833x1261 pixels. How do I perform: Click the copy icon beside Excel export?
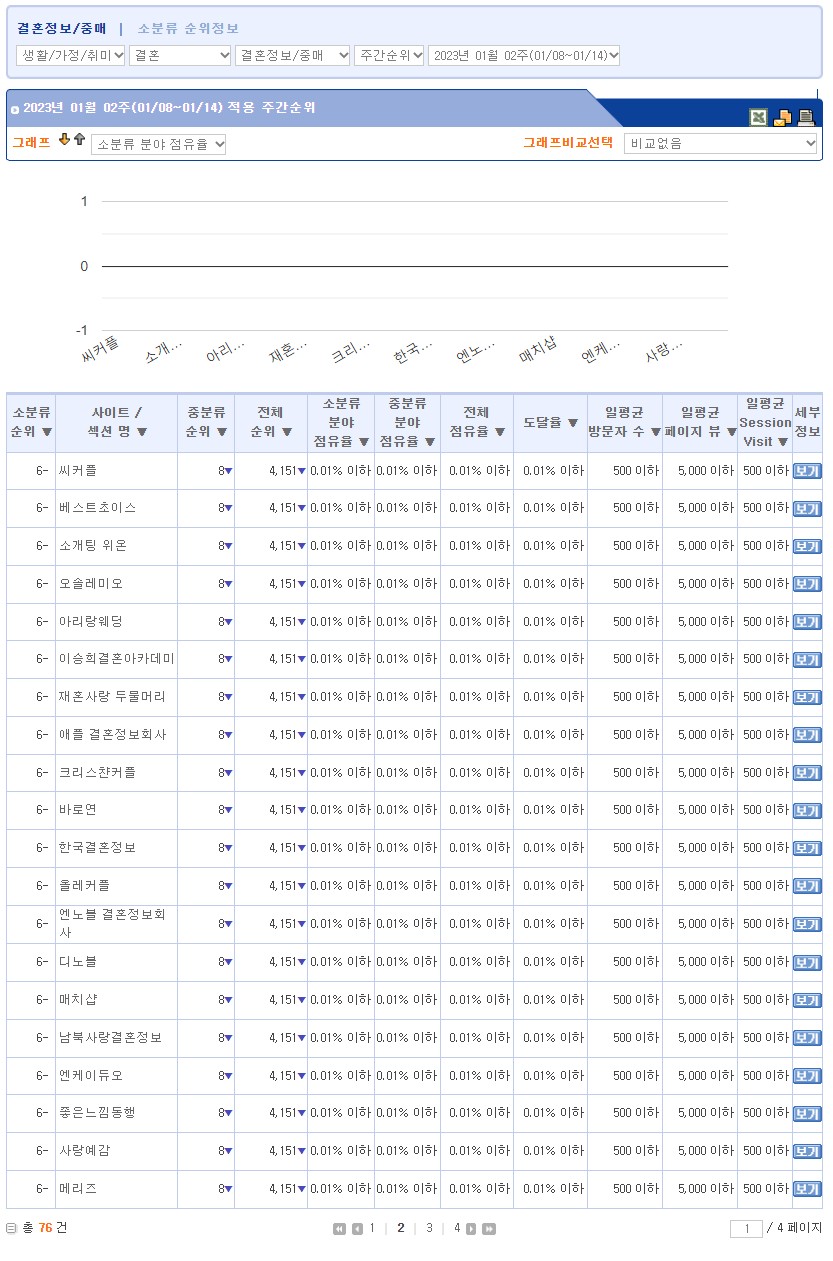tap(783, 117)
